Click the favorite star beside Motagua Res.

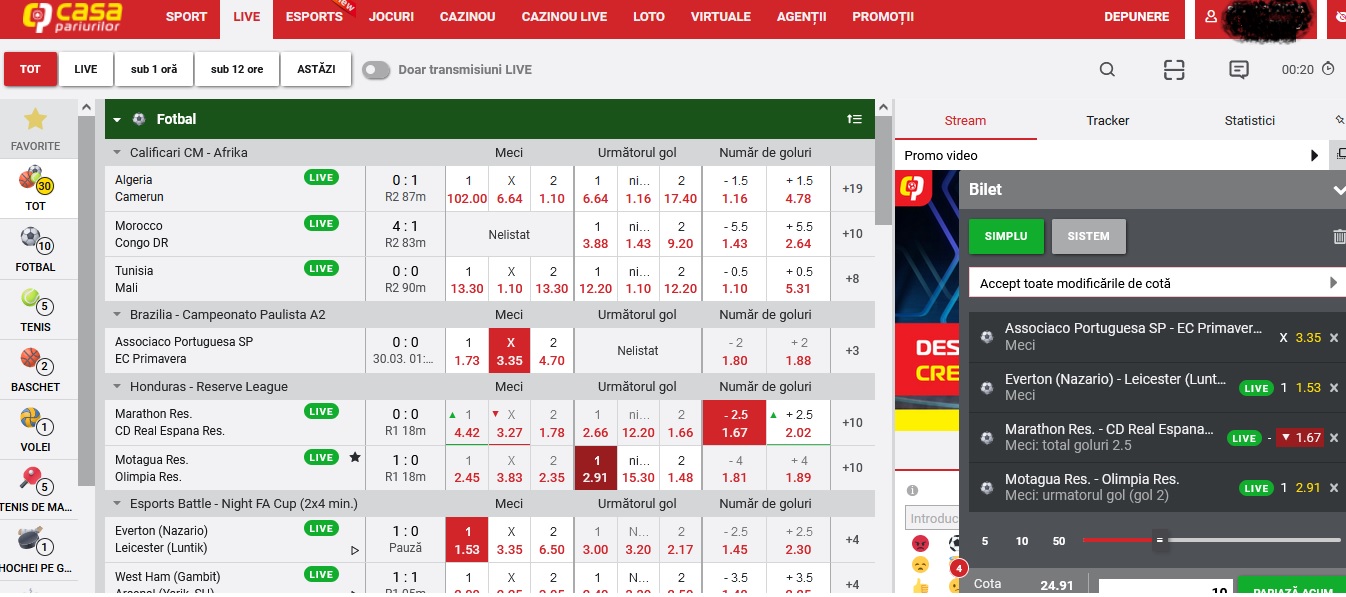point(354,457)
